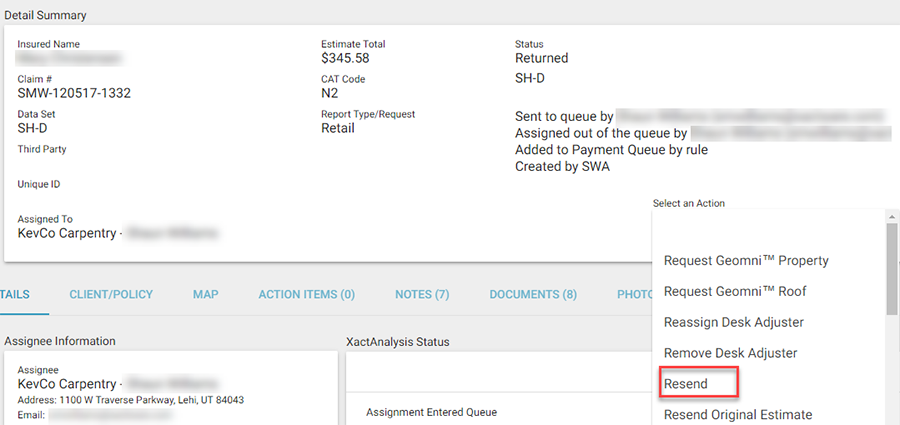
Task: Choose Remove Desk Adjuster action
Action: pyautogui.click(x=730, y=353)
